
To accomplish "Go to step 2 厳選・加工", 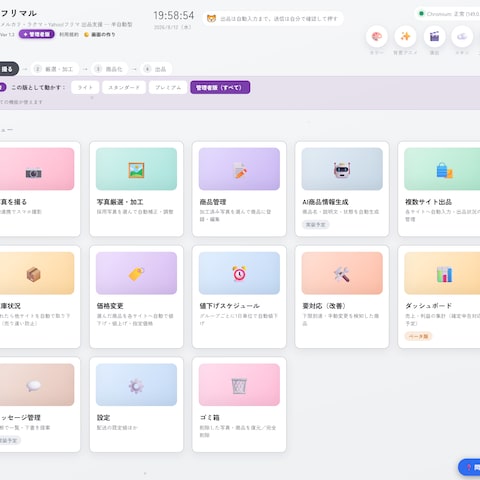I will click(55, 69).
